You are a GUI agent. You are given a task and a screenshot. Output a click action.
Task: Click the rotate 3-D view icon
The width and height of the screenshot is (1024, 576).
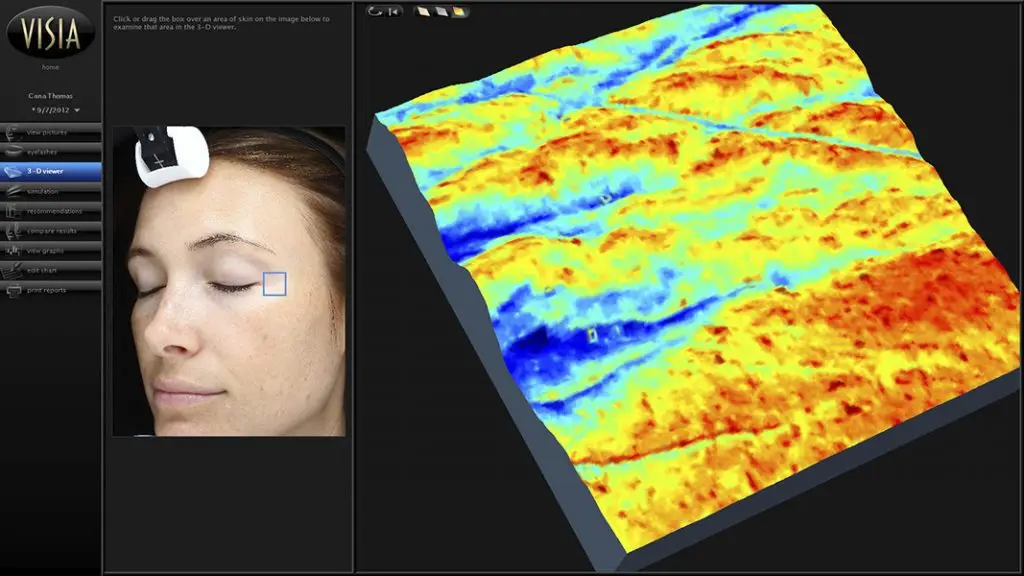pyautogui.click(x=375, y=12)
